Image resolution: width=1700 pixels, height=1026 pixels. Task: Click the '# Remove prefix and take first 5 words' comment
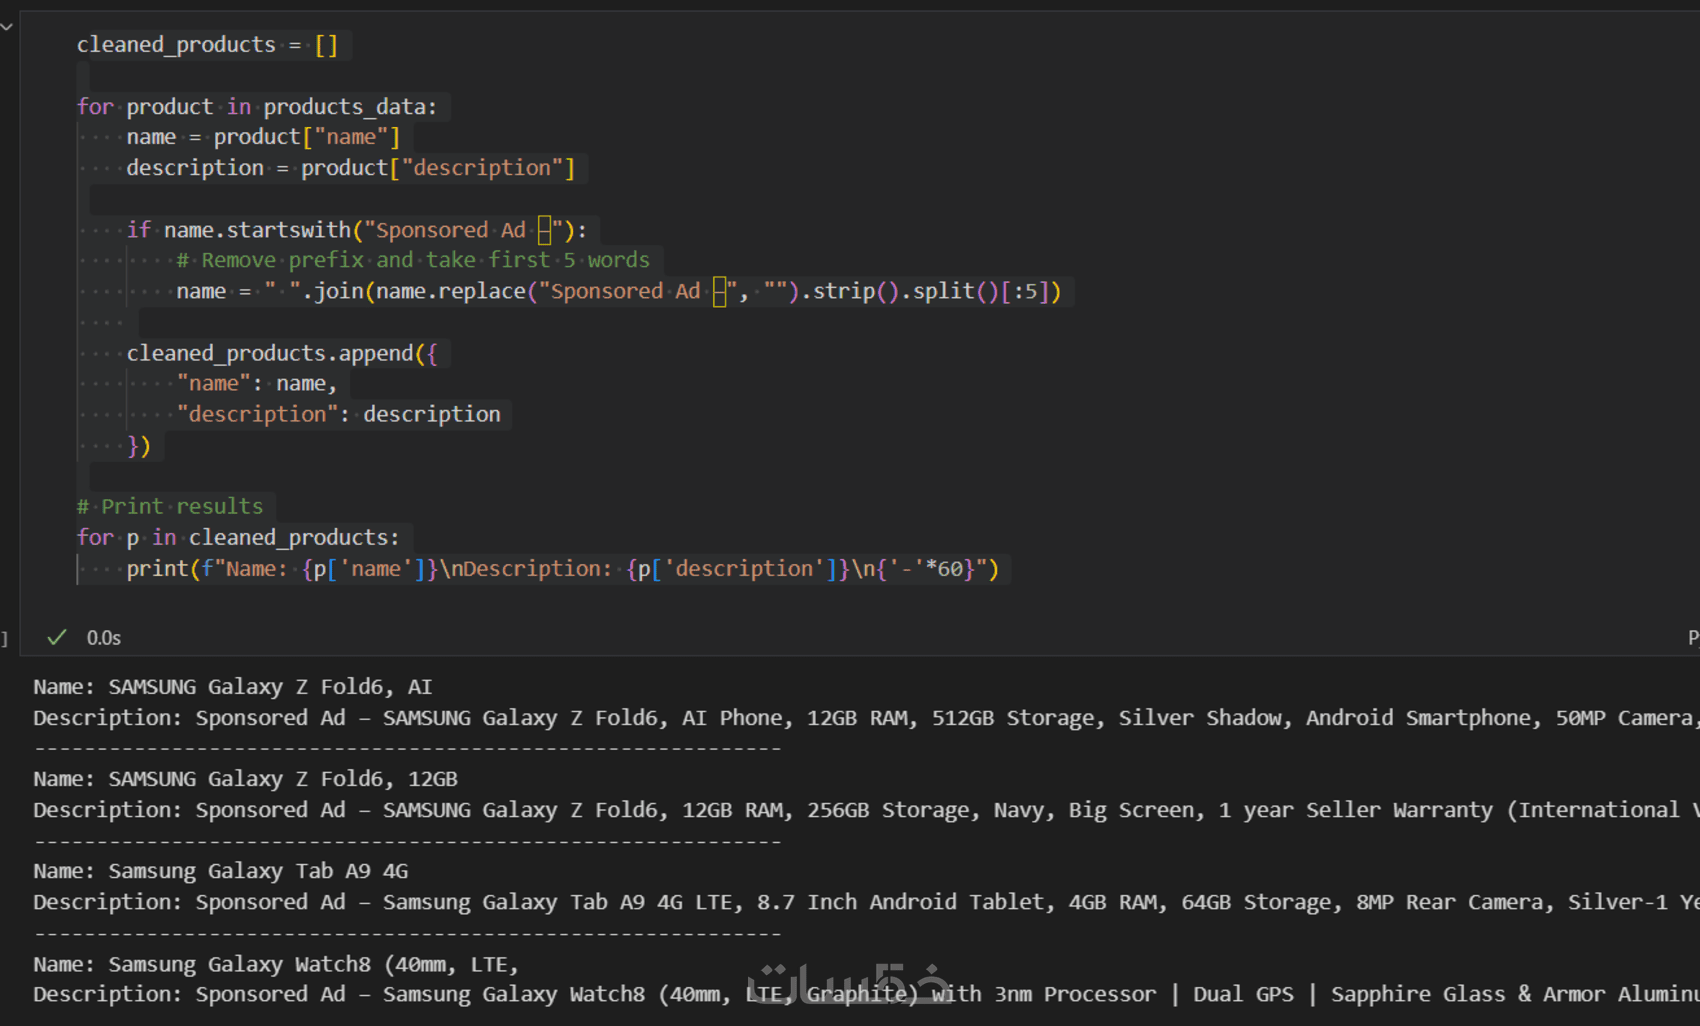[413, 261]
